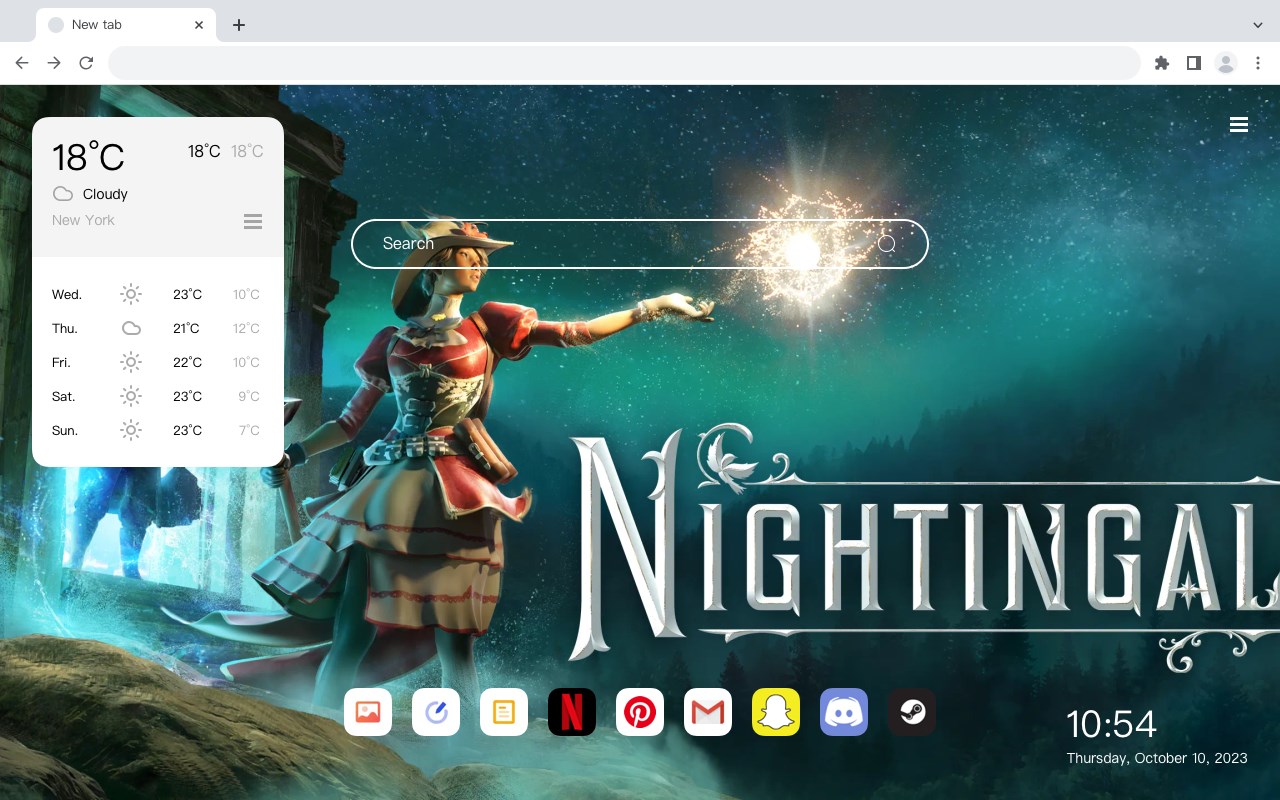The height and width of the screenshot is (800, 1280).
Task: Click Saturday's 9°C low temperature
Action: [249, 396]
